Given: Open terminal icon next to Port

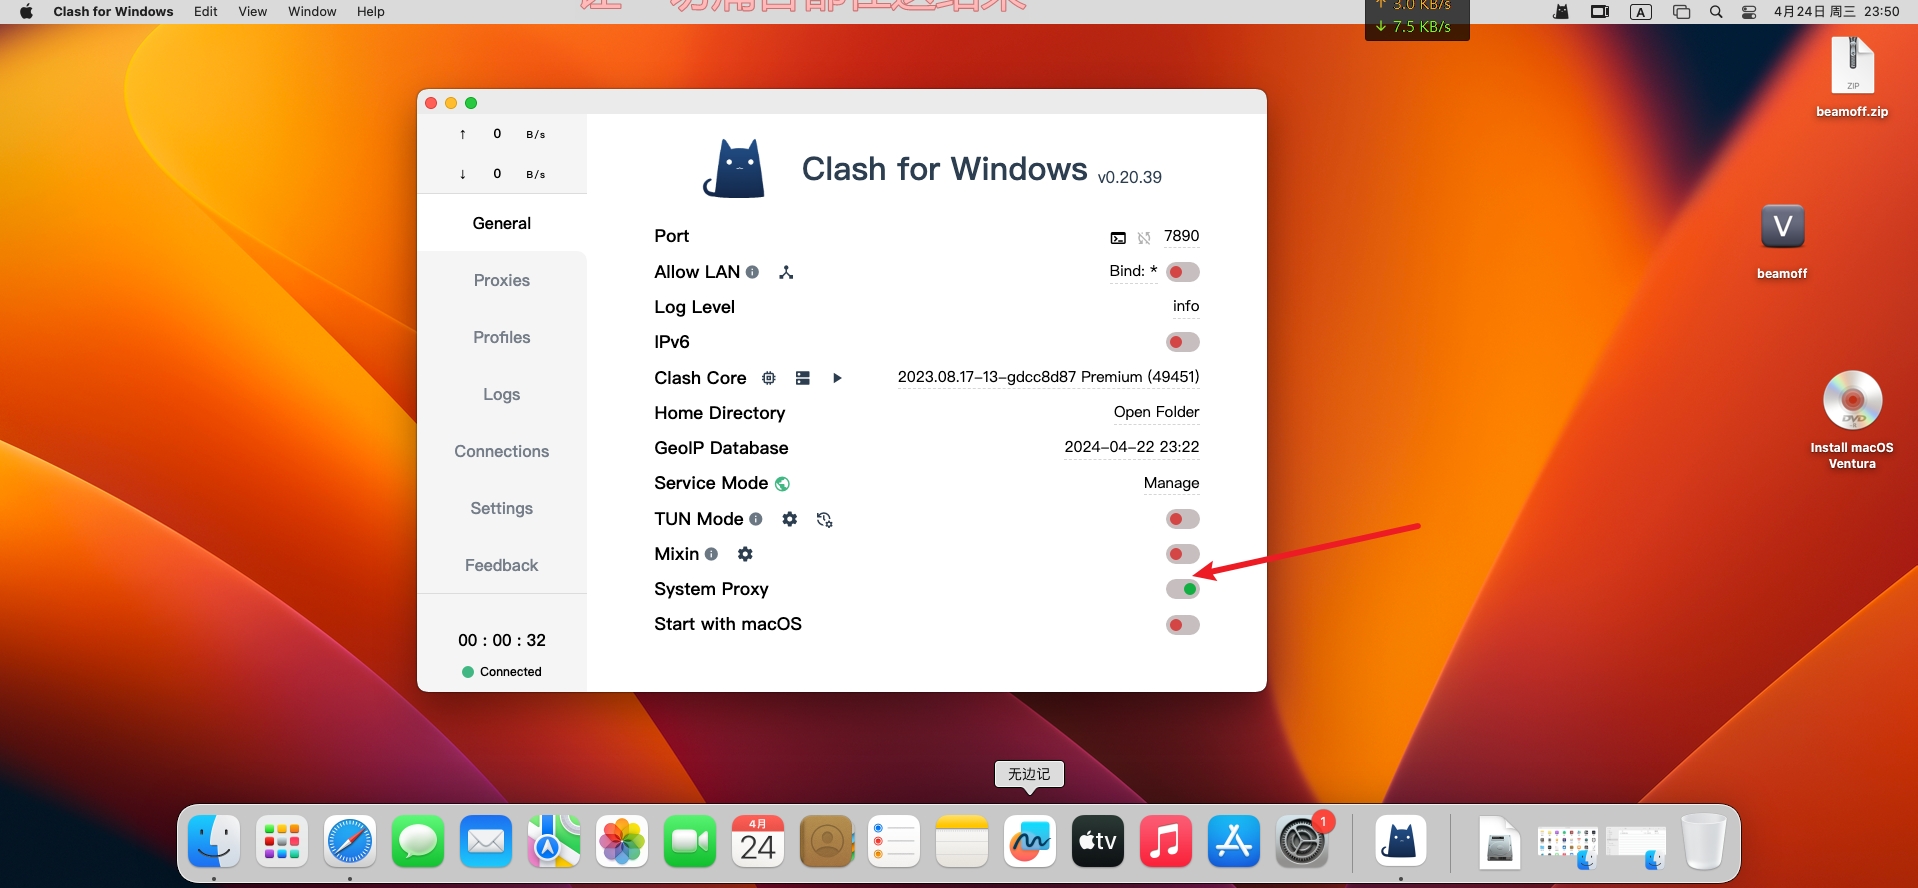Looking at the screenshot, I should (x=1118, y=238).
